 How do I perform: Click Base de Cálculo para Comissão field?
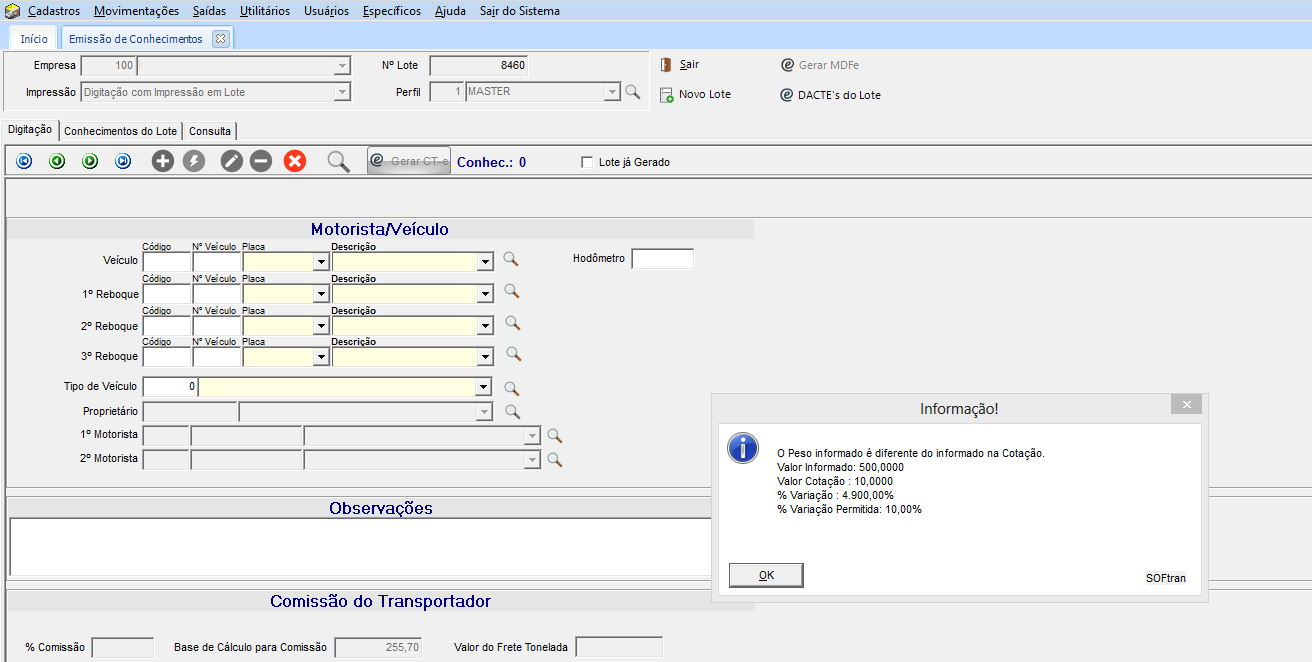(379, 647)
